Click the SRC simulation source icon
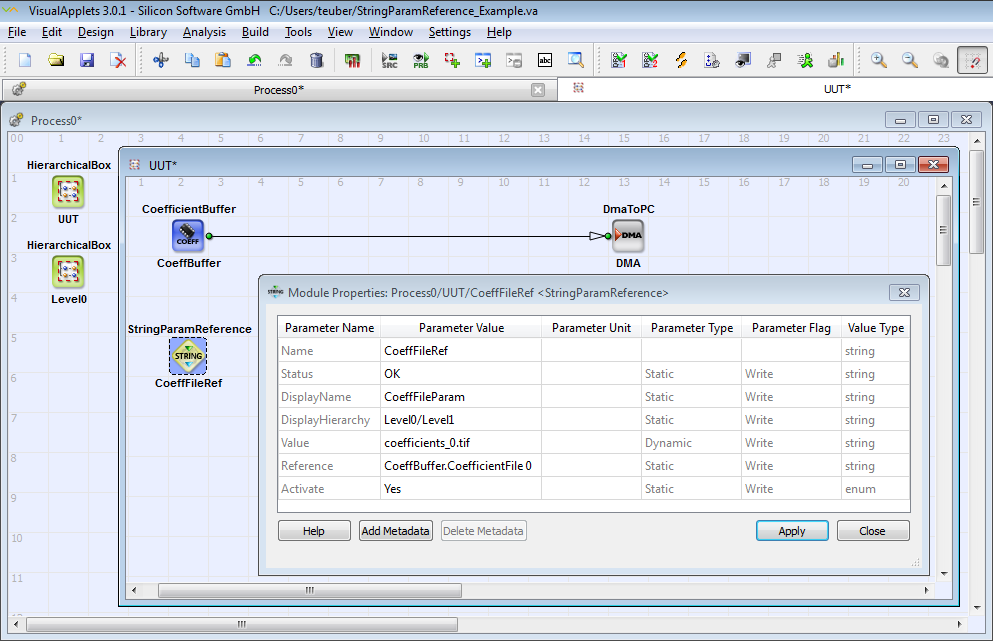The height and width of the screenshot is (641, 993). (x=390, y=60)
